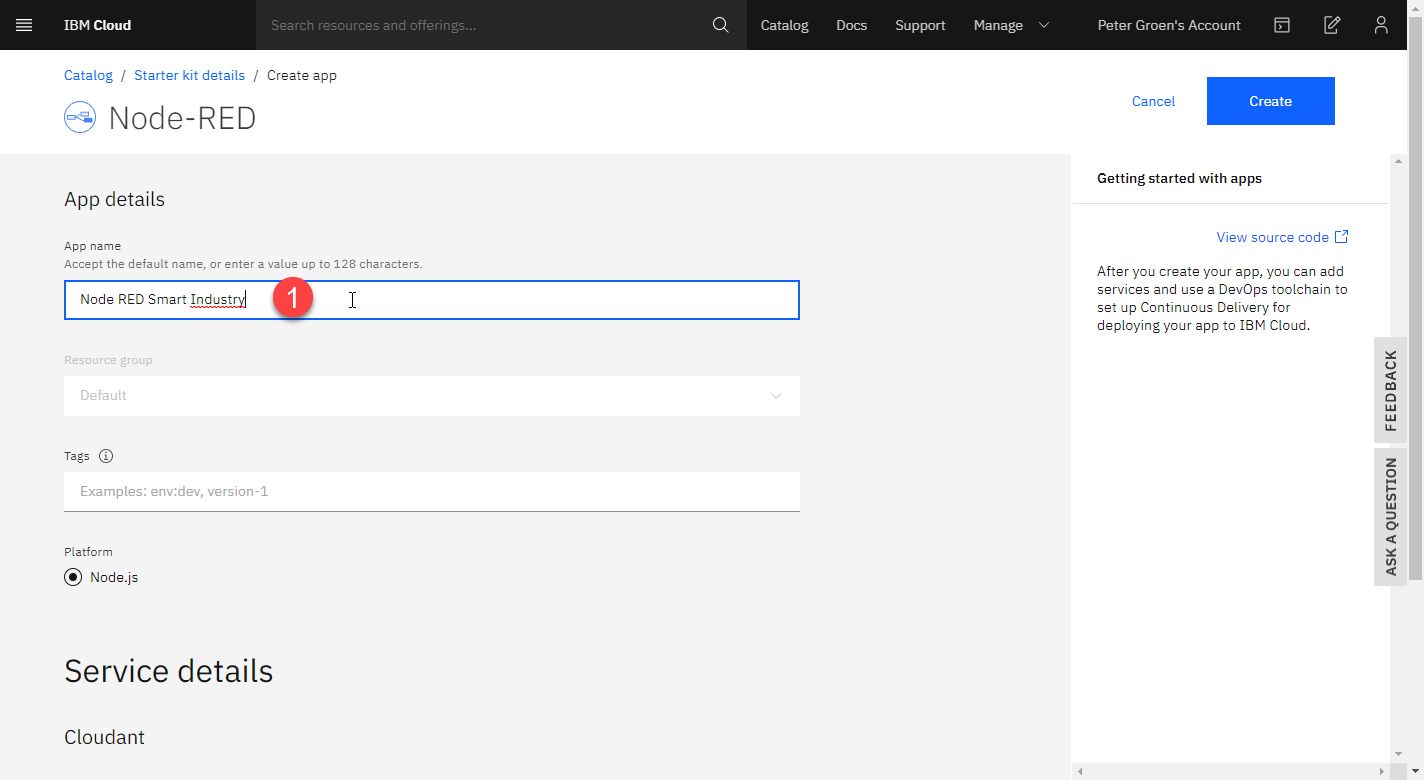Image resolution: width=1424 pixels, height=780 pixels.
Task: Click the Service details heading
Action: (x=168, y=670)
